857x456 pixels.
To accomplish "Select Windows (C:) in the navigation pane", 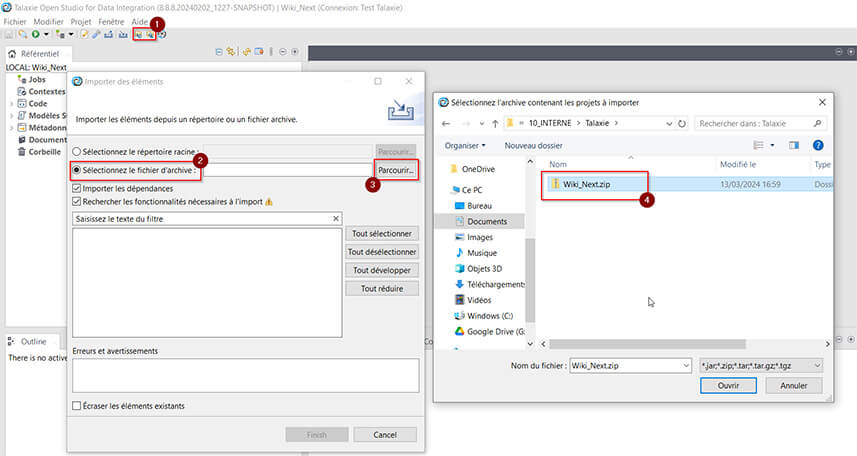I will click(x=484, y=316).
